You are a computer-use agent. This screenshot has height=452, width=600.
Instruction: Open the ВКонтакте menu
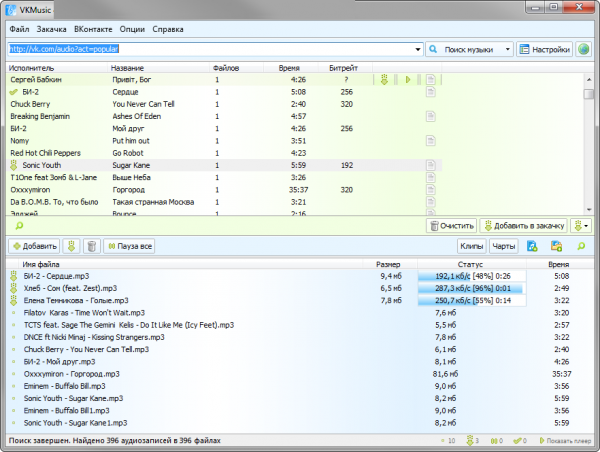[93, 29]
